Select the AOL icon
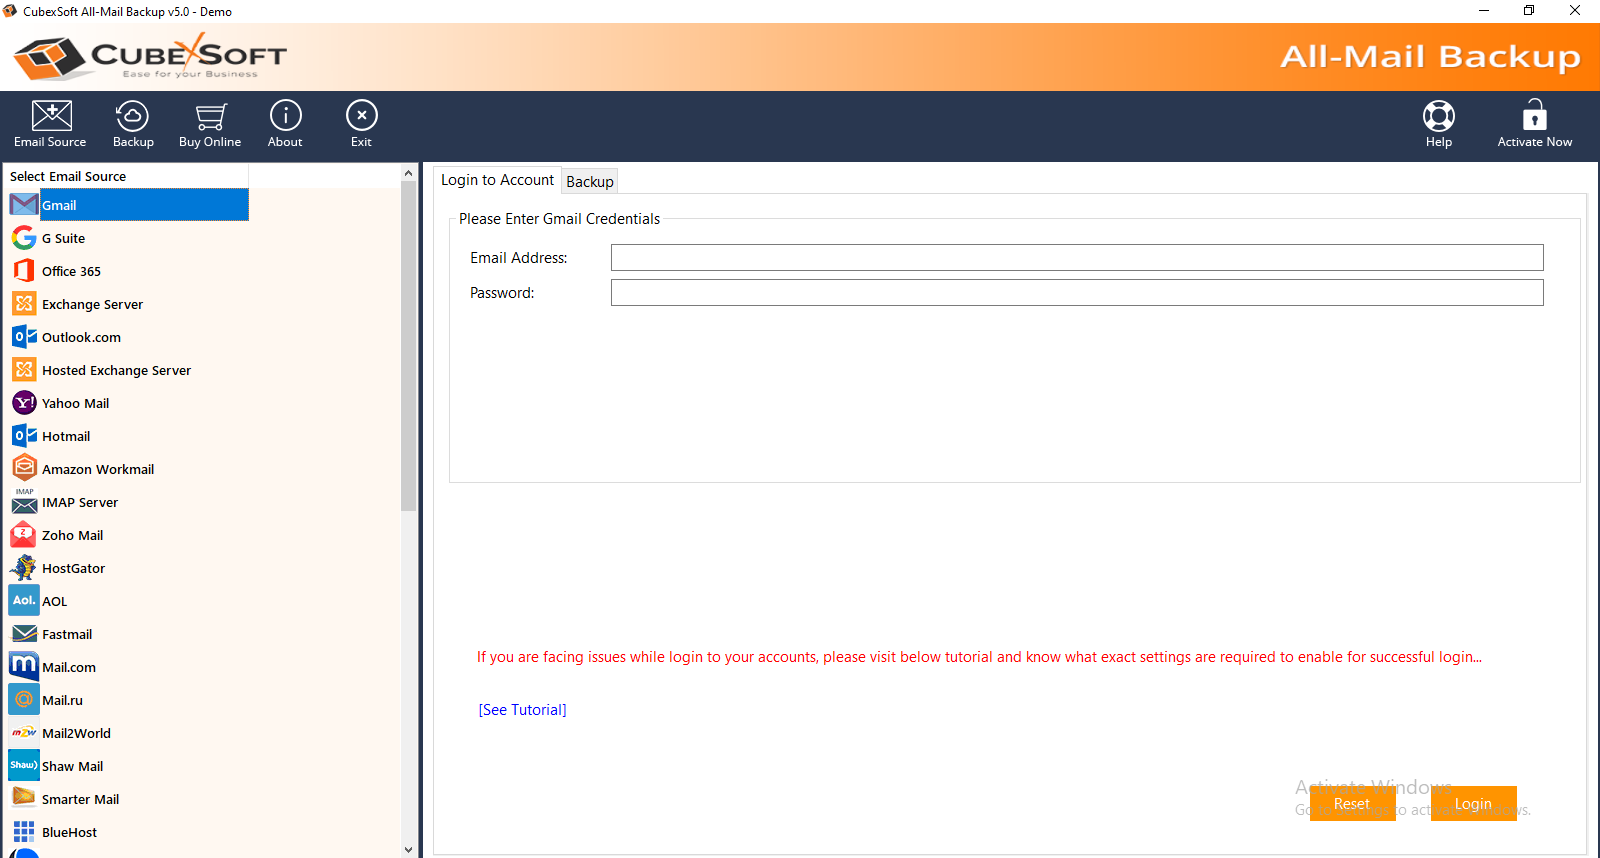 click(x=24, y=601)
